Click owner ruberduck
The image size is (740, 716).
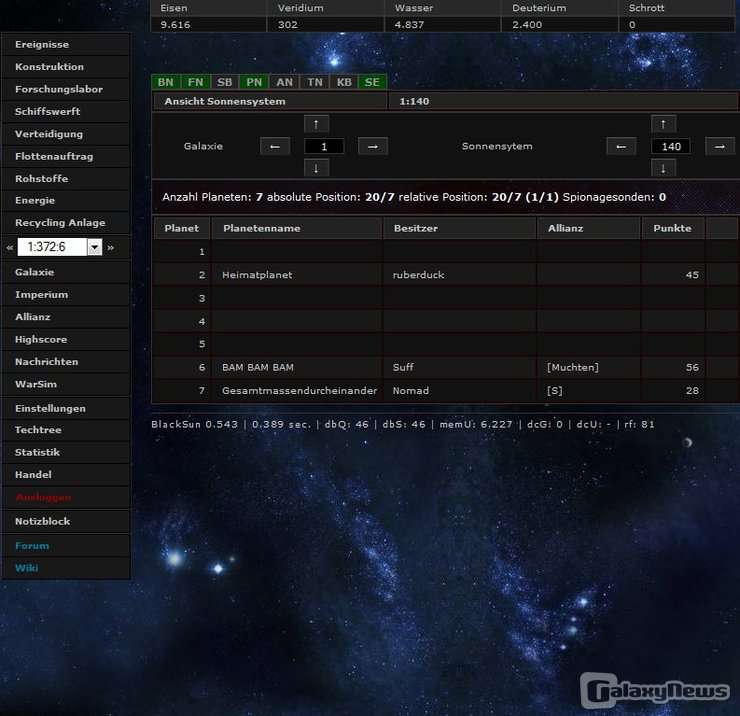coord(418,275)
